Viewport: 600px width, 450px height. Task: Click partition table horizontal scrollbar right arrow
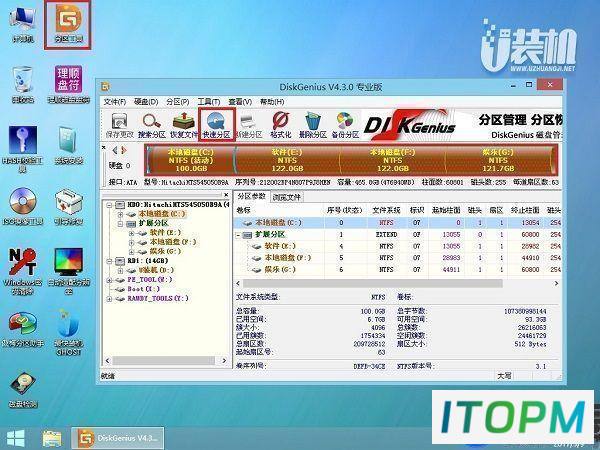pos(556,284)
